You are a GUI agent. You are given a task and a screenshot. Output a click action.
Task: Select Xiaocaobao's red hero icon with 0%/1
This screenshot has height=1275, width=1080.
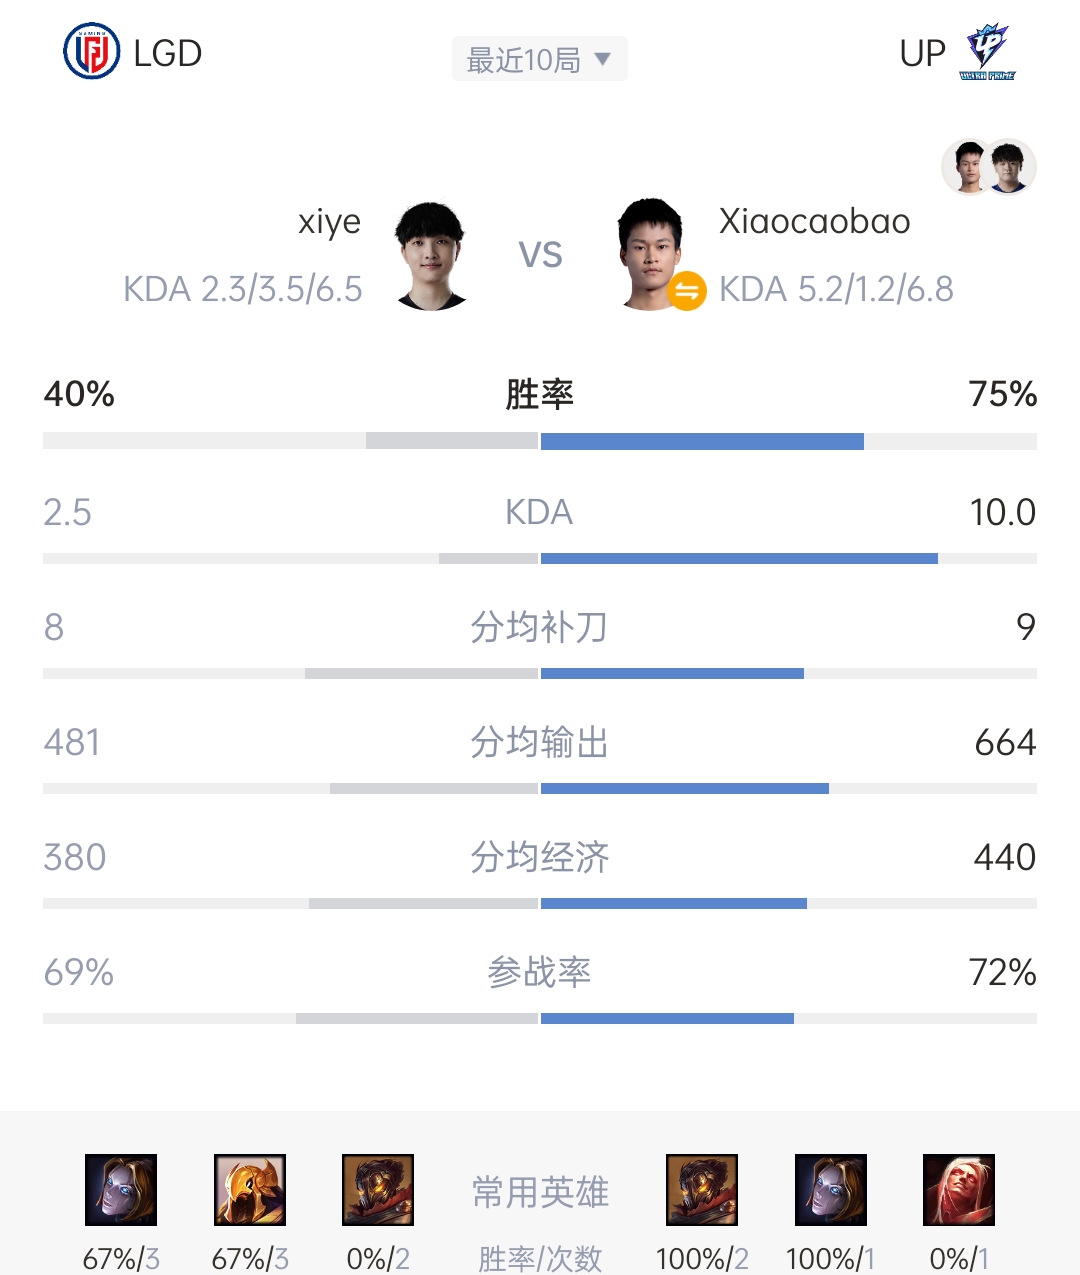[959, 1190]
